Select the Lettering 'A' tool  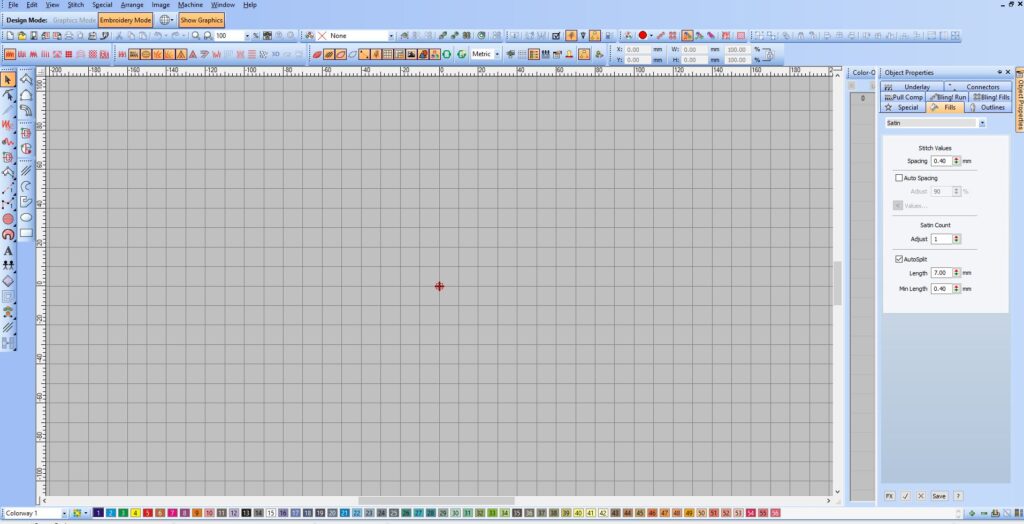pos(8,251)
